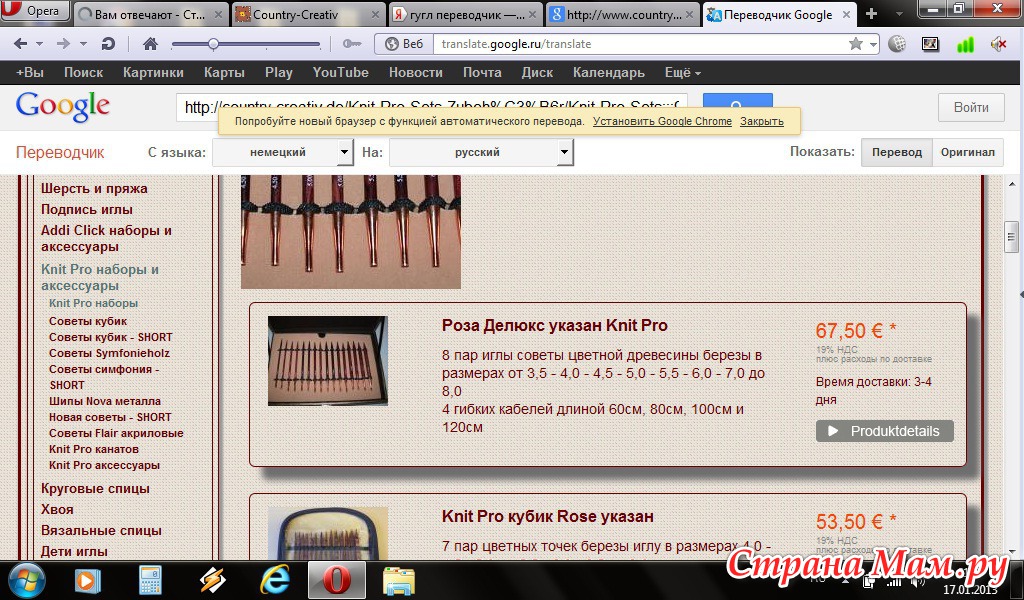
Task: Show the original page with Оригинал
Action: 968,152
